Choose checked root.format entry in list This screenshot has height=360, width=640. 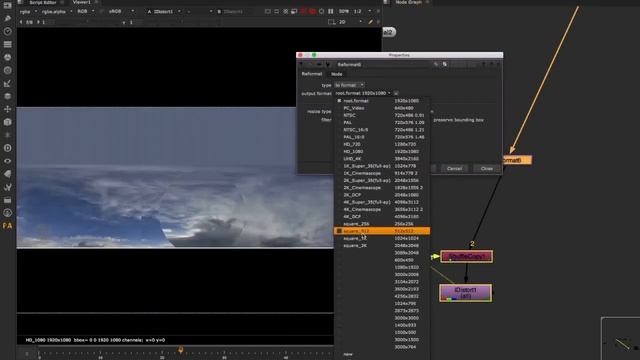pos(382,101)
